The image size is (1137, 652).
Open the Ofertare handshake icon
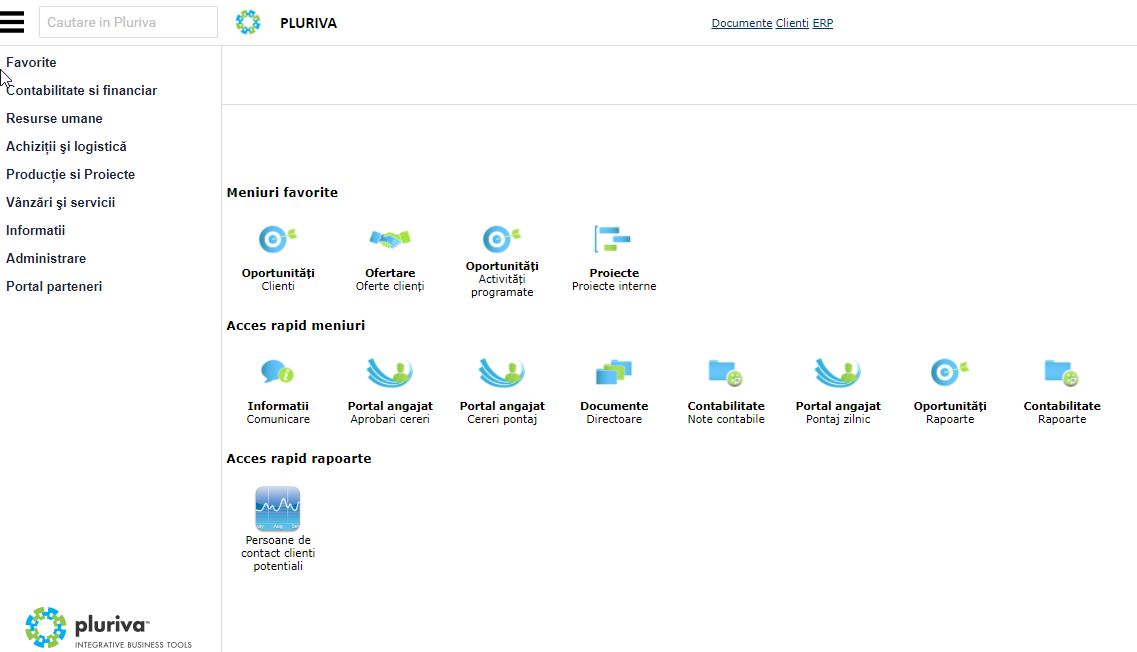(x=390, y=239)
